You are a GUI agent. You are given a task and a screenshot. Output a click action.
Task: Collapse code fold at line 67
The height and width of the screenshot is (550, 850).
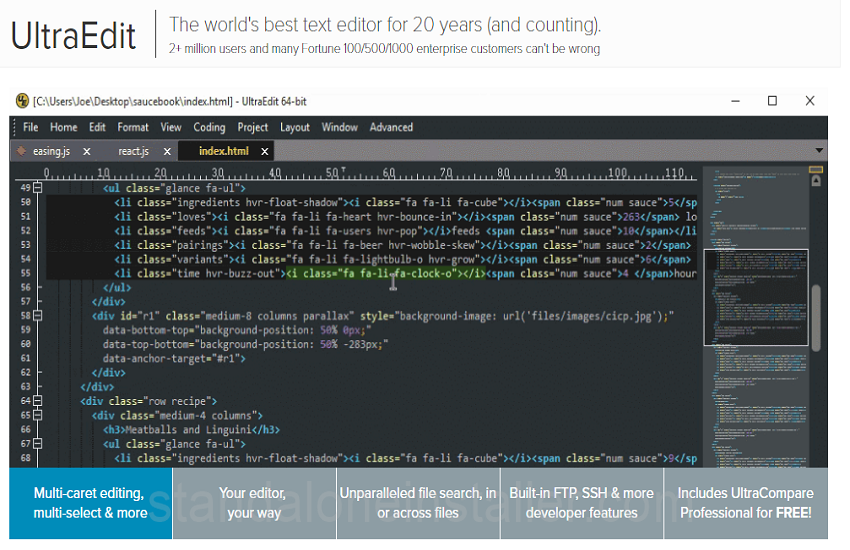click(x=37, y=444)
